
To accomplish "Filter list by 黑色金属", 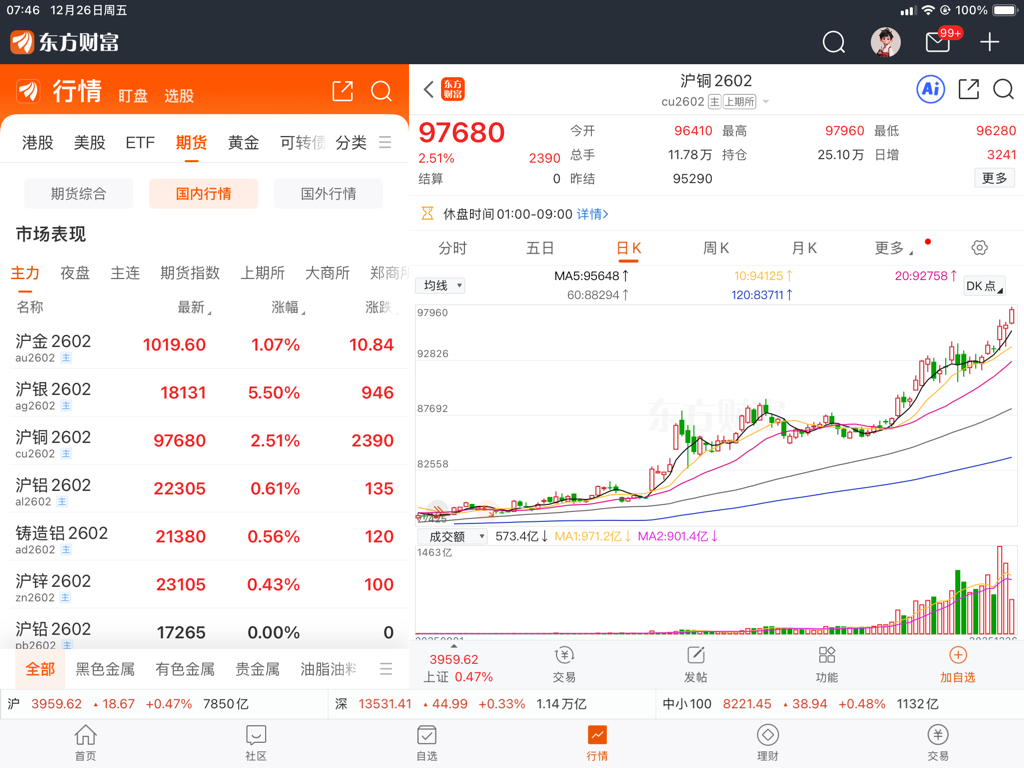I will coord(105,669).
